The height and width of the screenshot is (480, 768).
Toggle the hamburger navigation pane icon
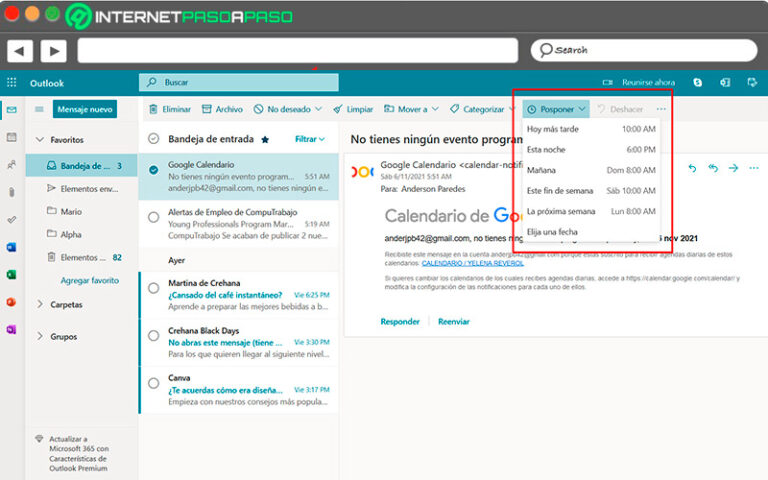click(x=39, y=109)
